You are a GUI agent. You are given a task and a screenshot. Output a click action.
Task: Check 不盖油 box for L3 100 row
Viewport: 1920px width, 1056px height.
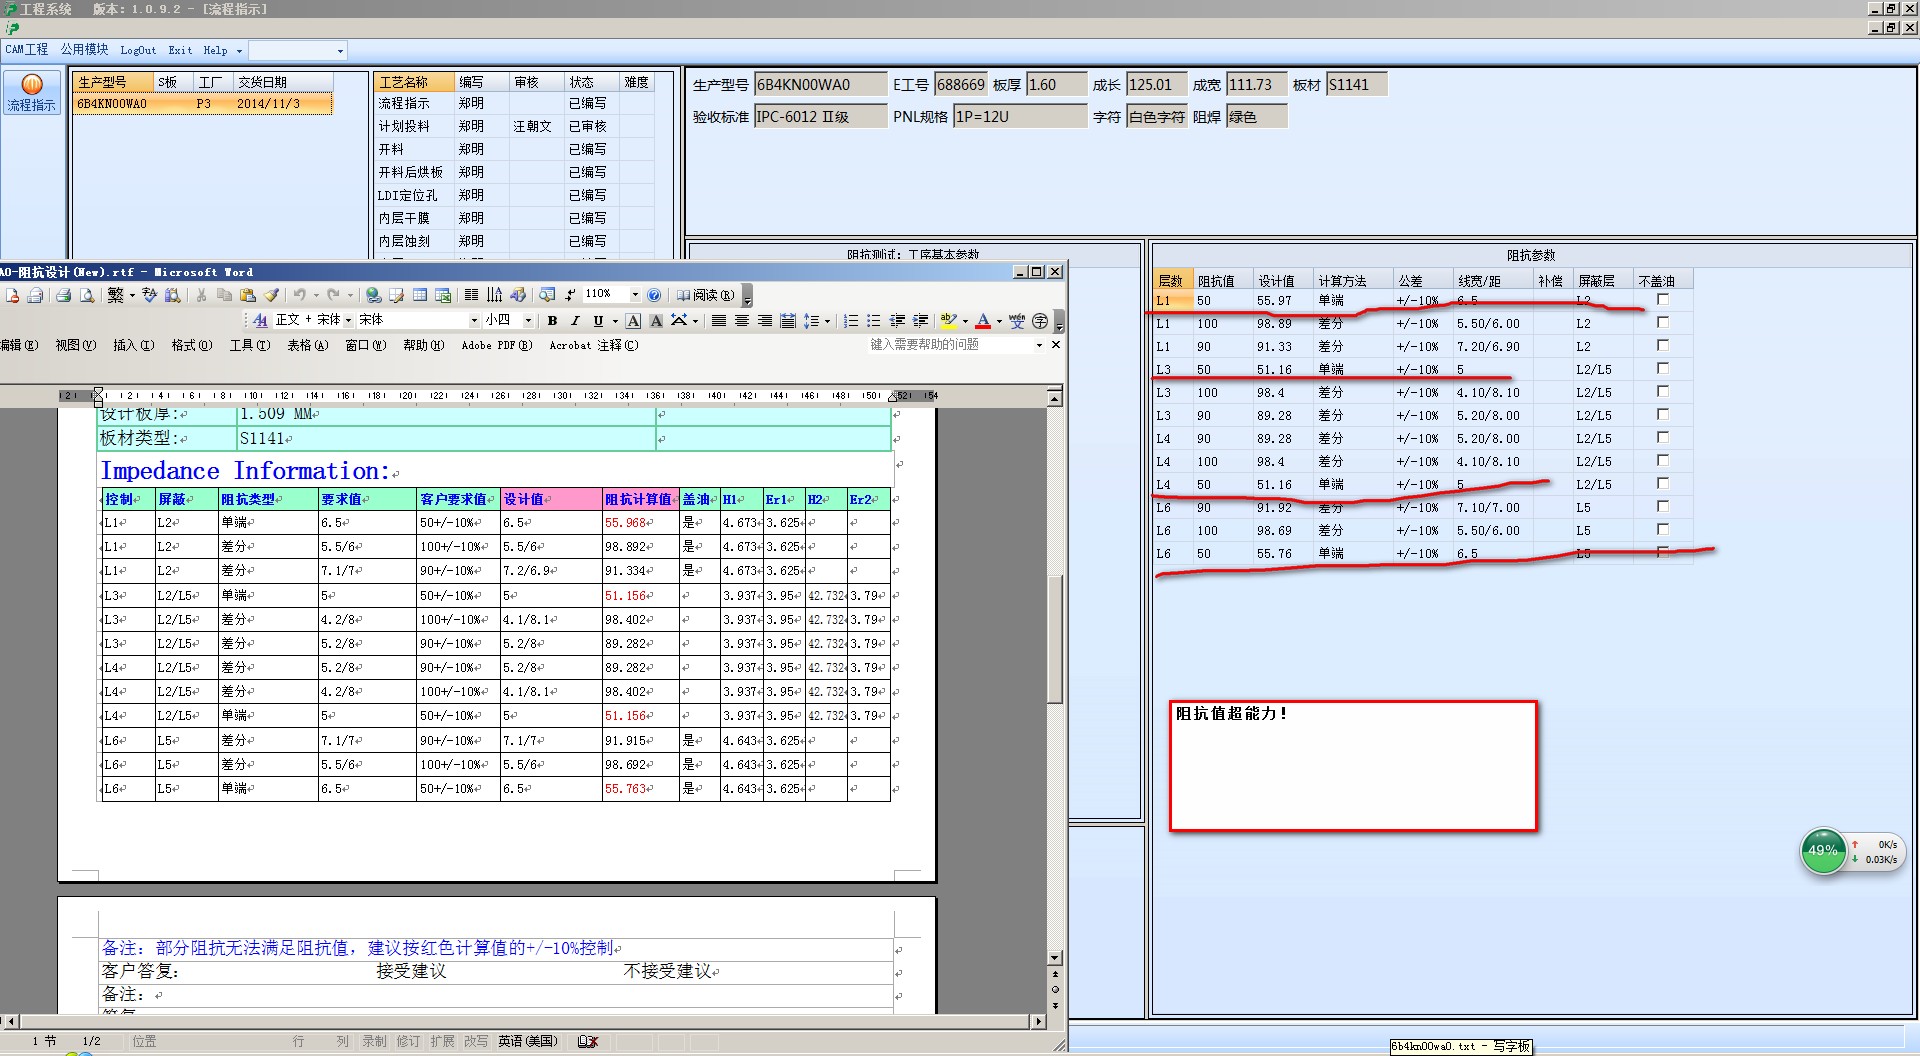click(1662, 391)
